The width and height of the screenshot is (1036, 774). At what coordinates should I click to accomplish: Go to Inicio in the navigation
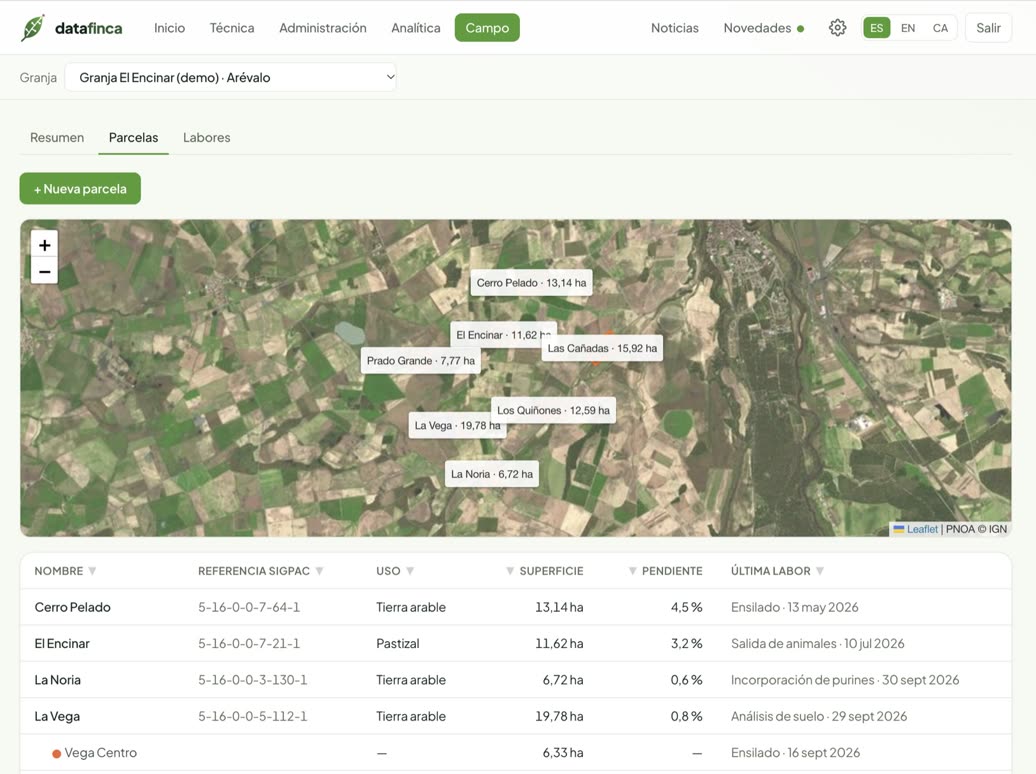pyautogui.click(x=169, y=28)
